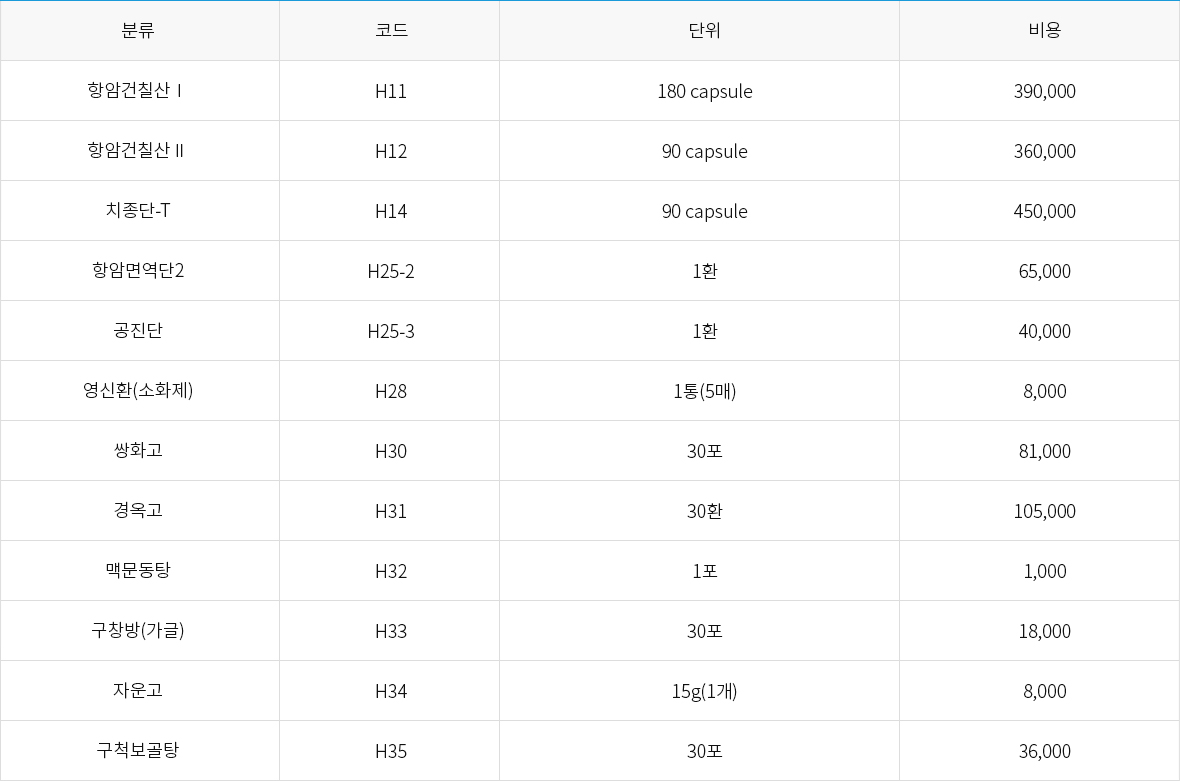Select the 구척보골탕 name cell

click(x=138, y=751)
